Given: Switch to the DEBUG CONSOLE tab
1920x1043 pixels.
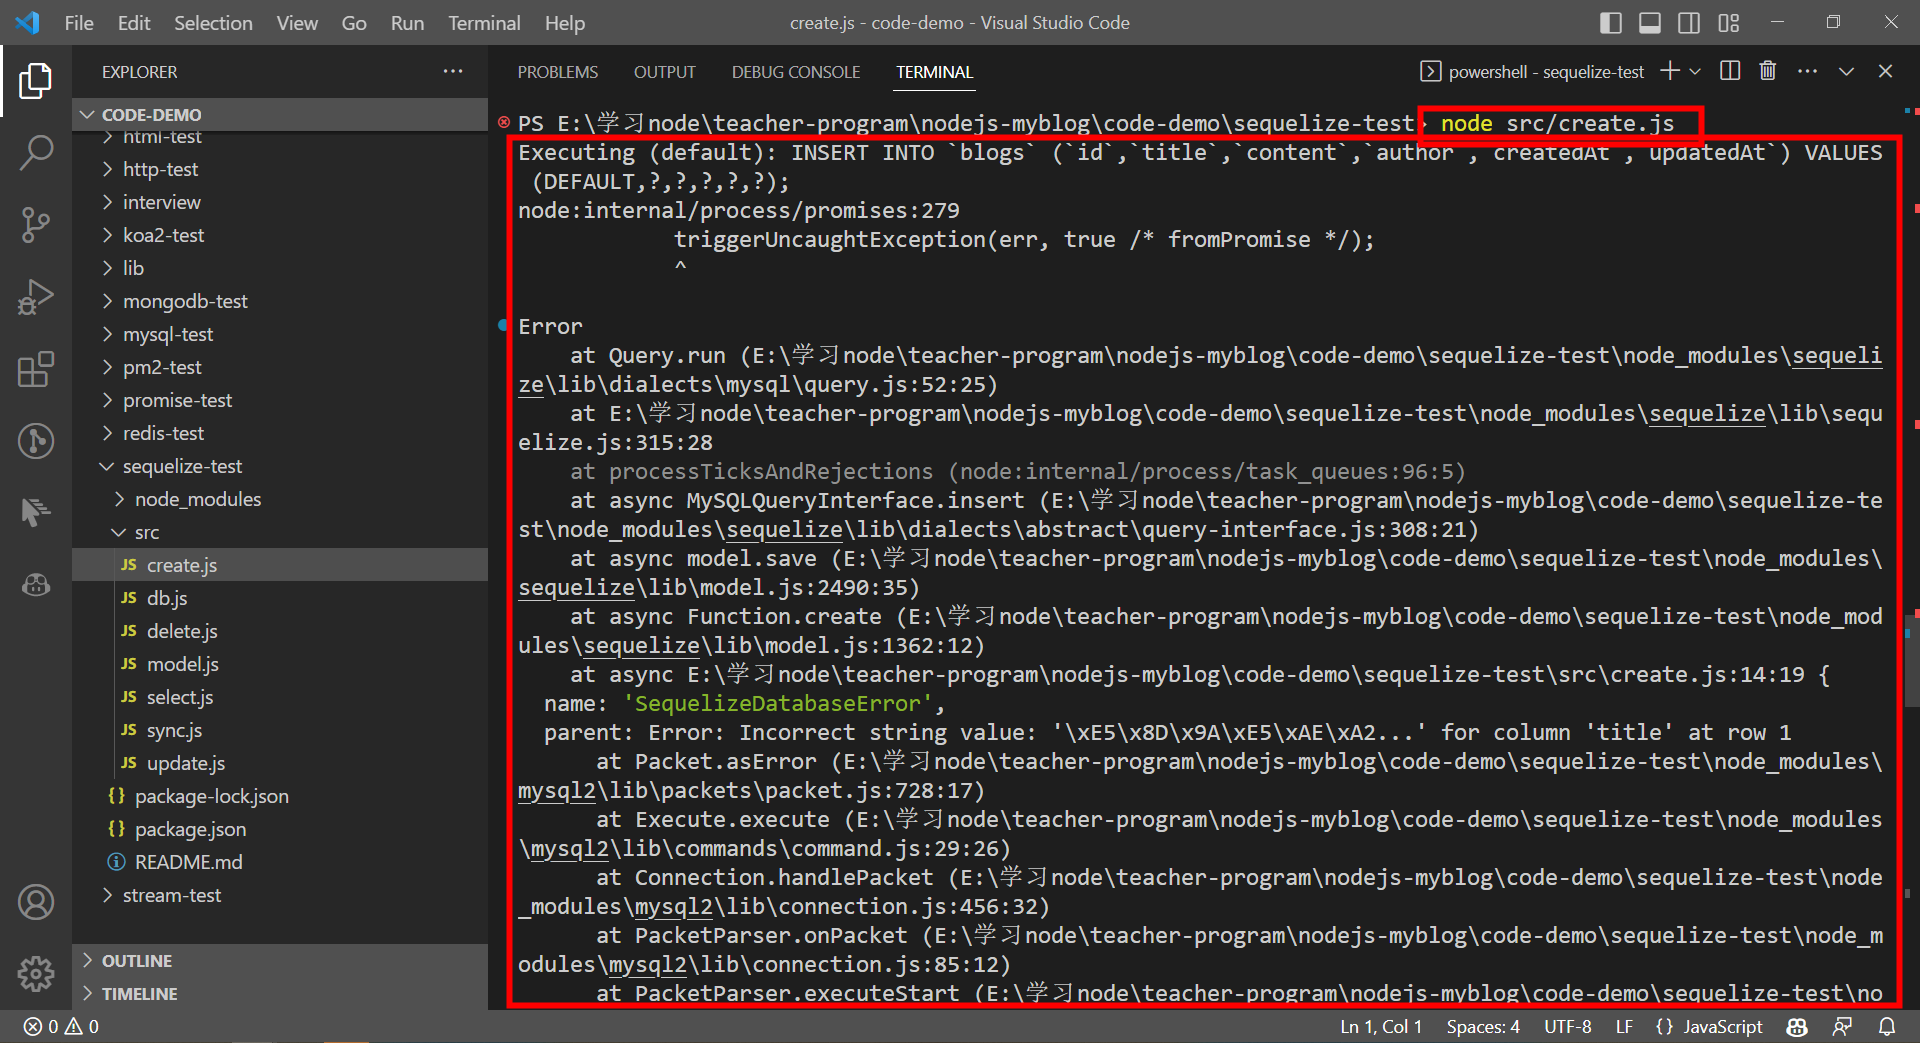Looking at the screenshot, I should [796, 72].
